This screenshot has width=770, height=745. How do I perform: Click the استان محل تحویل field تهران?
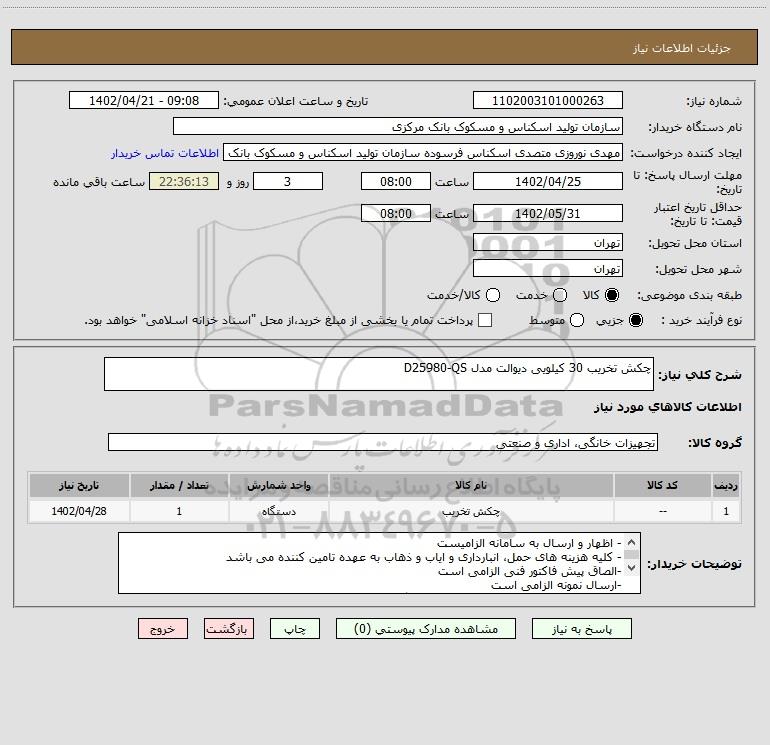tap(548, 243)
